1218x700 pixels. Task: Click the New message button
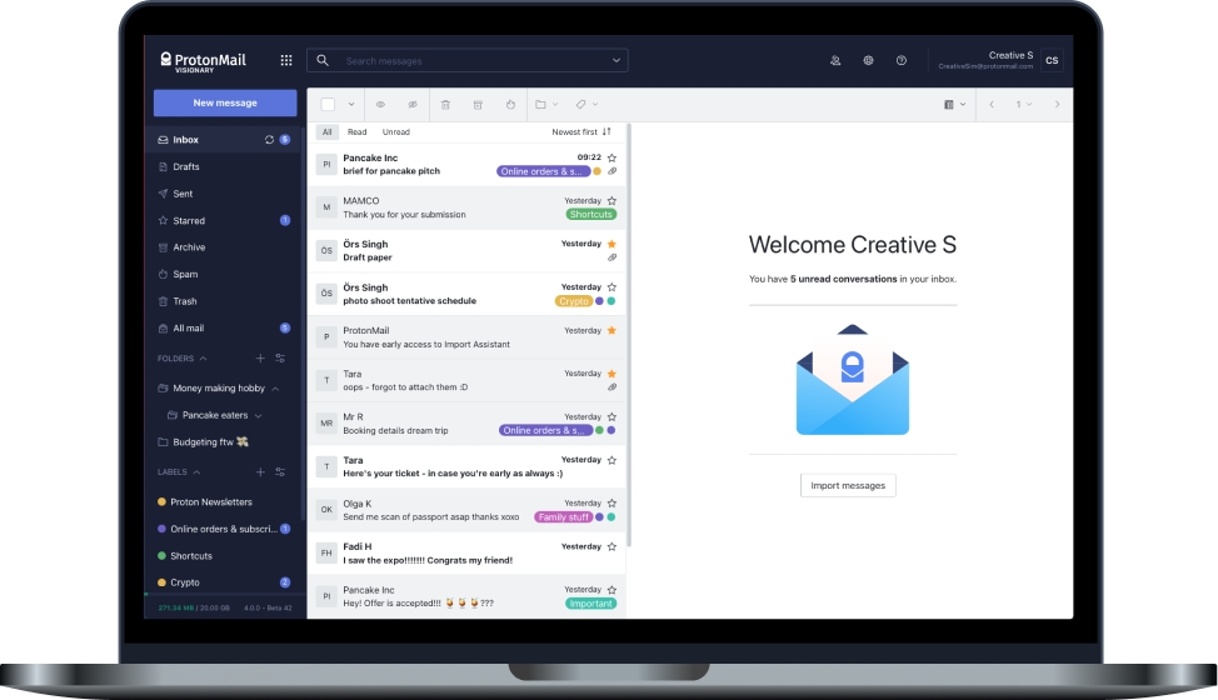224,103
